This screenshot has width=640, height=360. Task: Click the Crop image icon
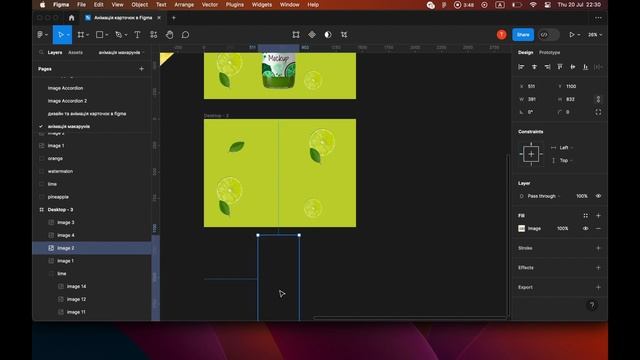pos(344,35)
